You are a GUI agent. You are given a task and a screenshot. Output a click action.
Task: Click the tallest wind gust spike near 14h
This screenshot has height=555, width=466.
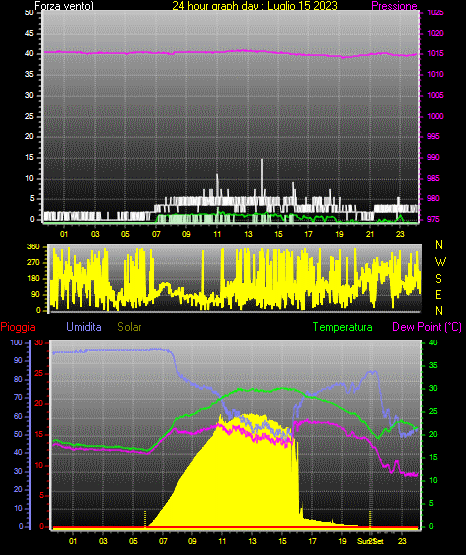[262, 177]
